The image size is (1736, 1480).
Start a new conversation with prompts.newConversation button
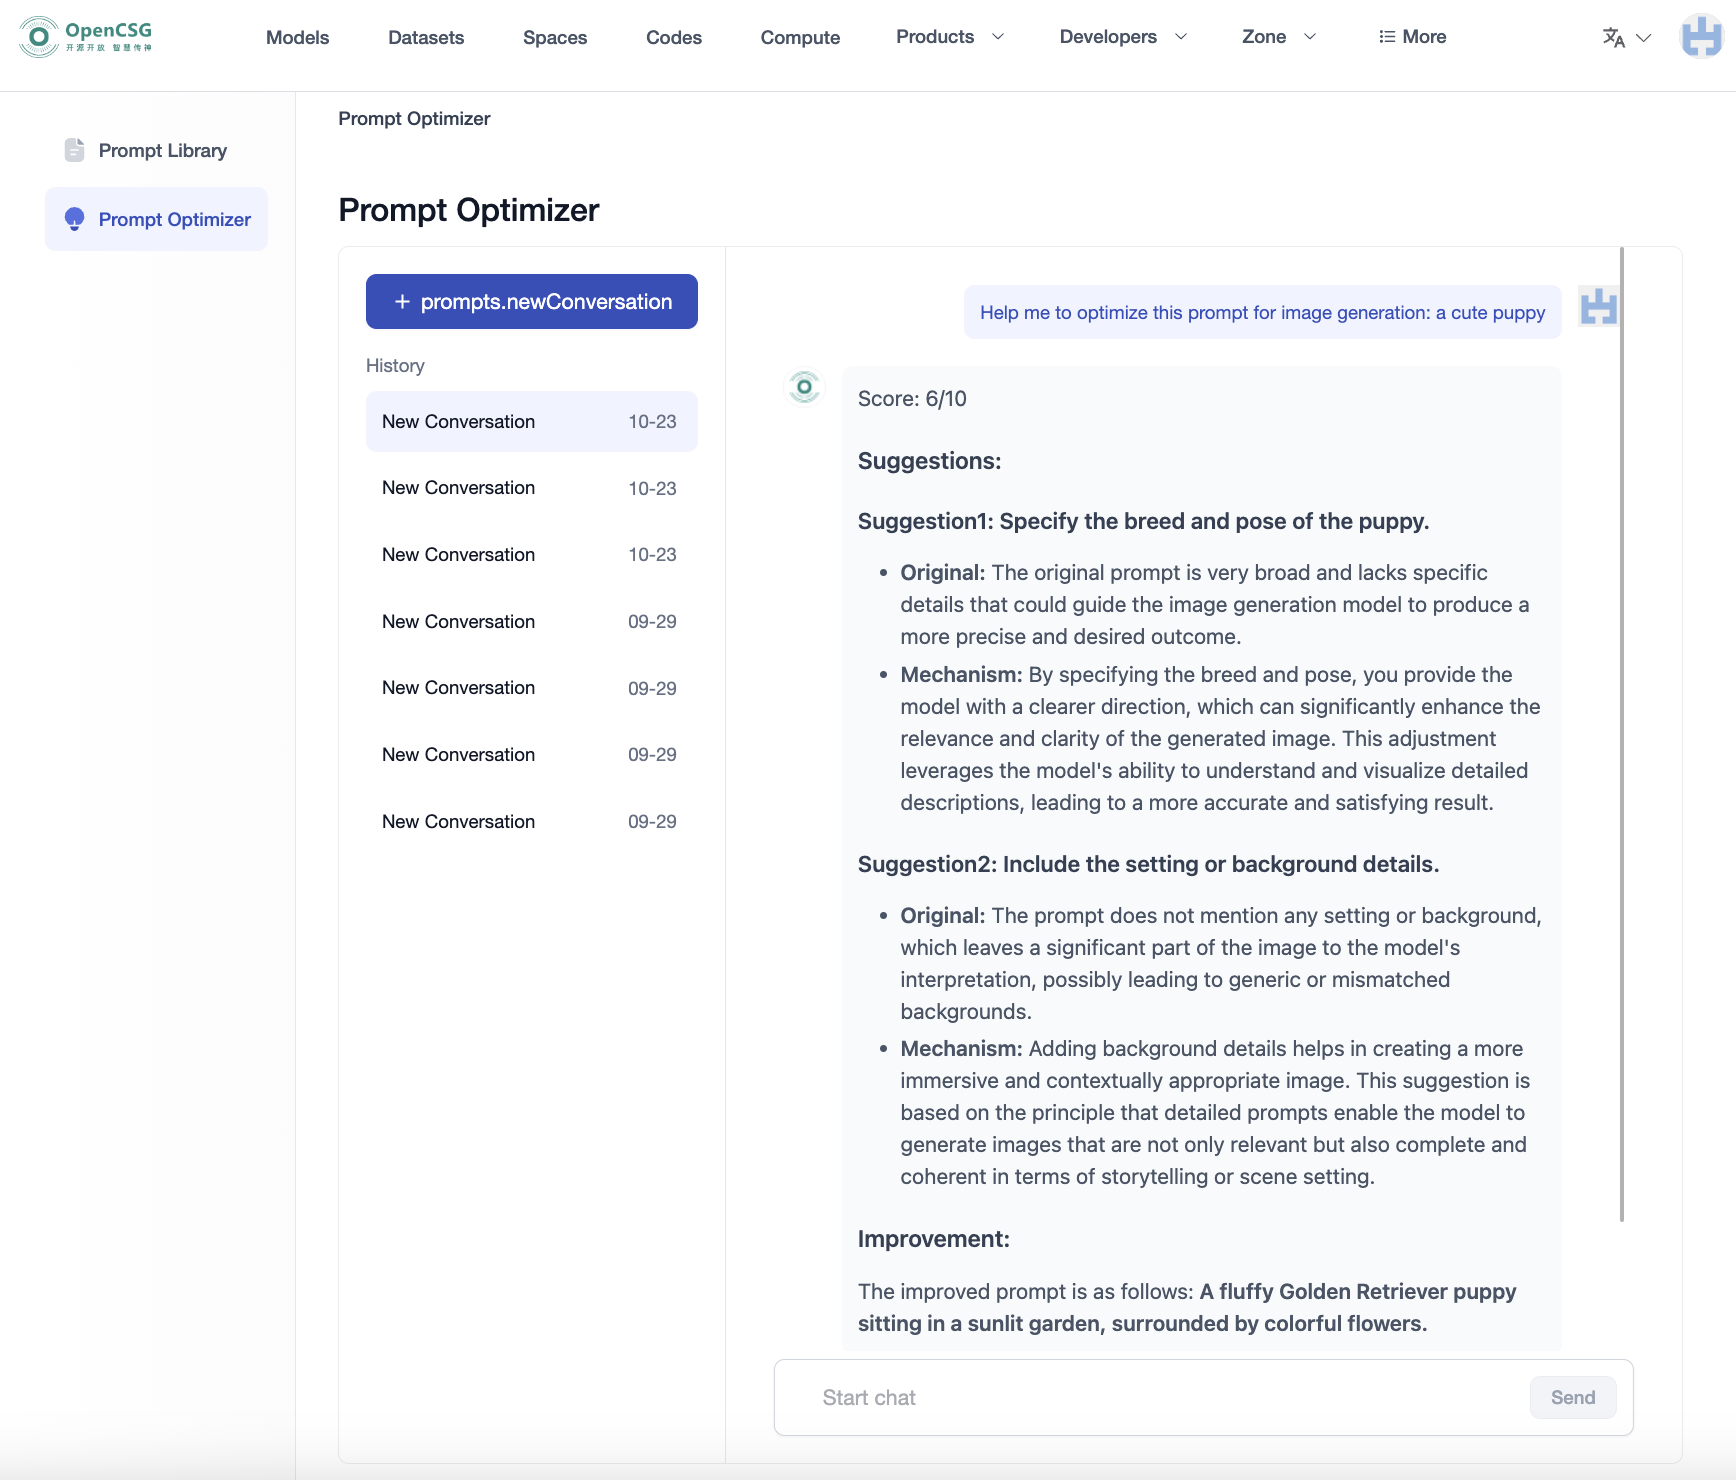point(531,301)
